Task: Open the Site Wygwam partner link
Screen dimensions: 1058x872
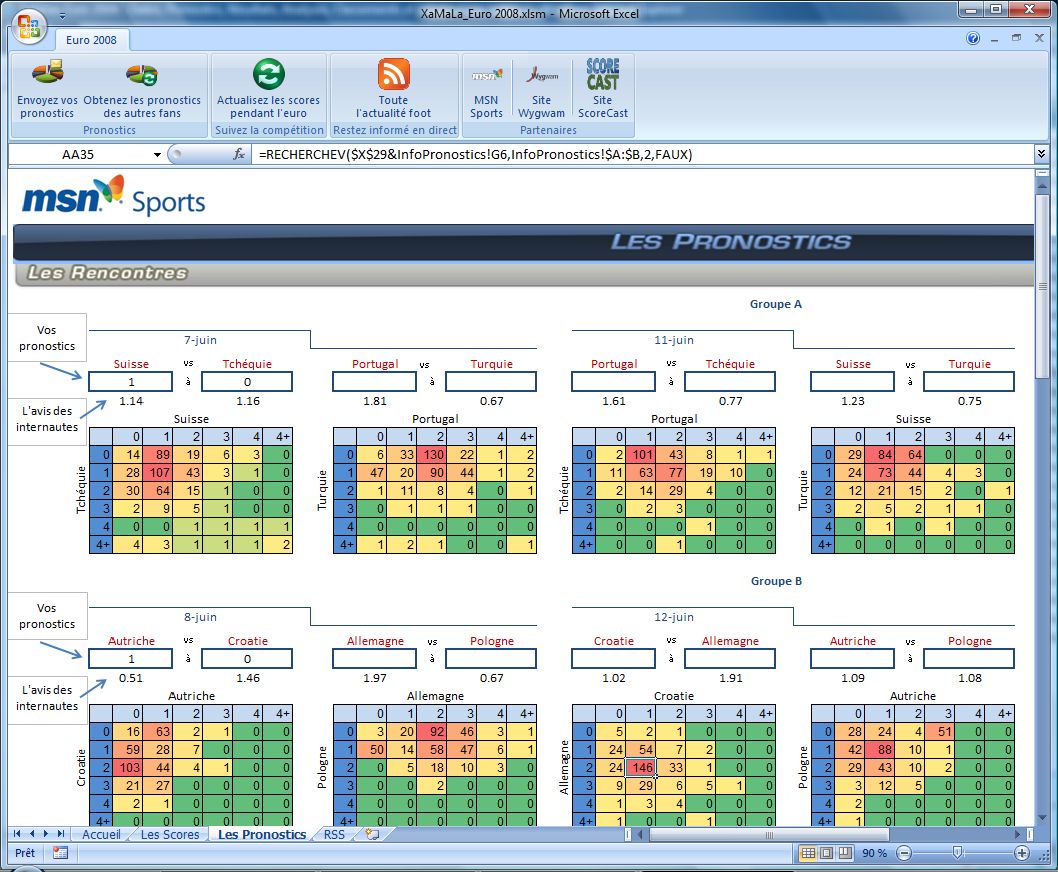Action: coord(541,90)
